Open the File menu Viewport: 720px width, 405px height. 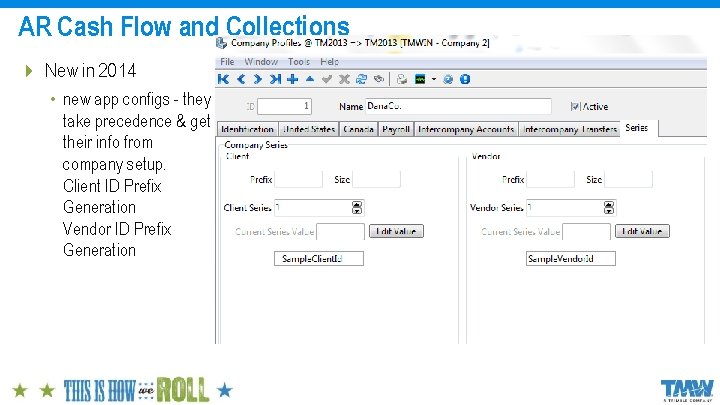click(x=227, y=62)
